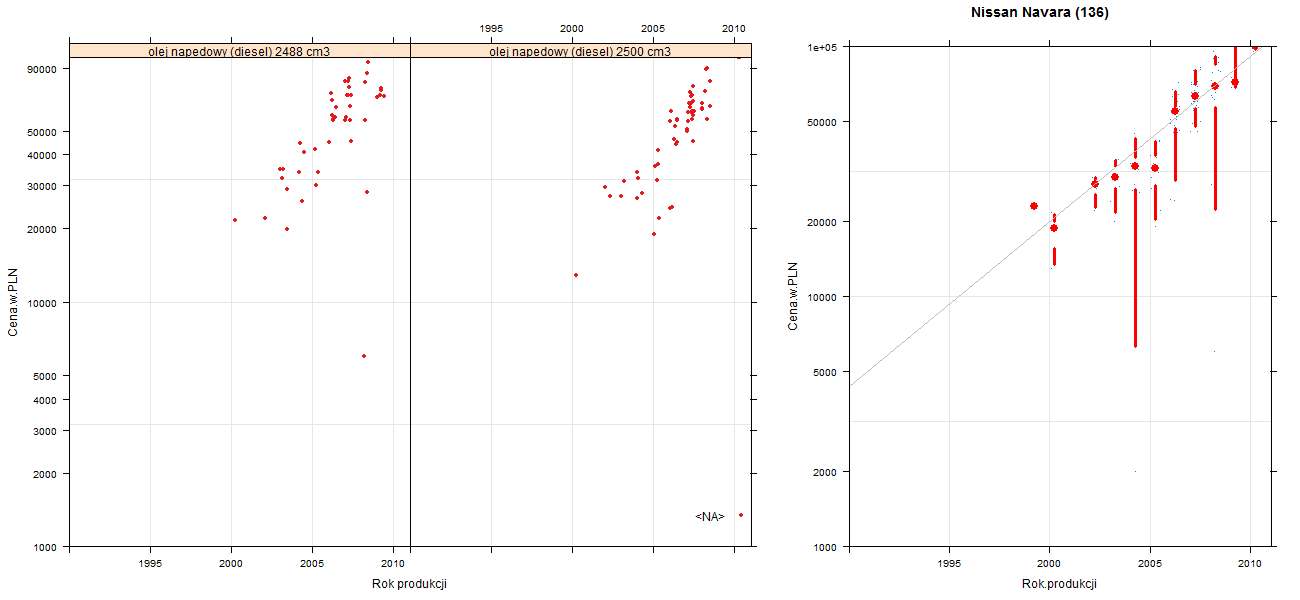Click year tick "2005" under the Nissan Navara chart
The image size is (1300, 600).
click(x=1150, y=565)
